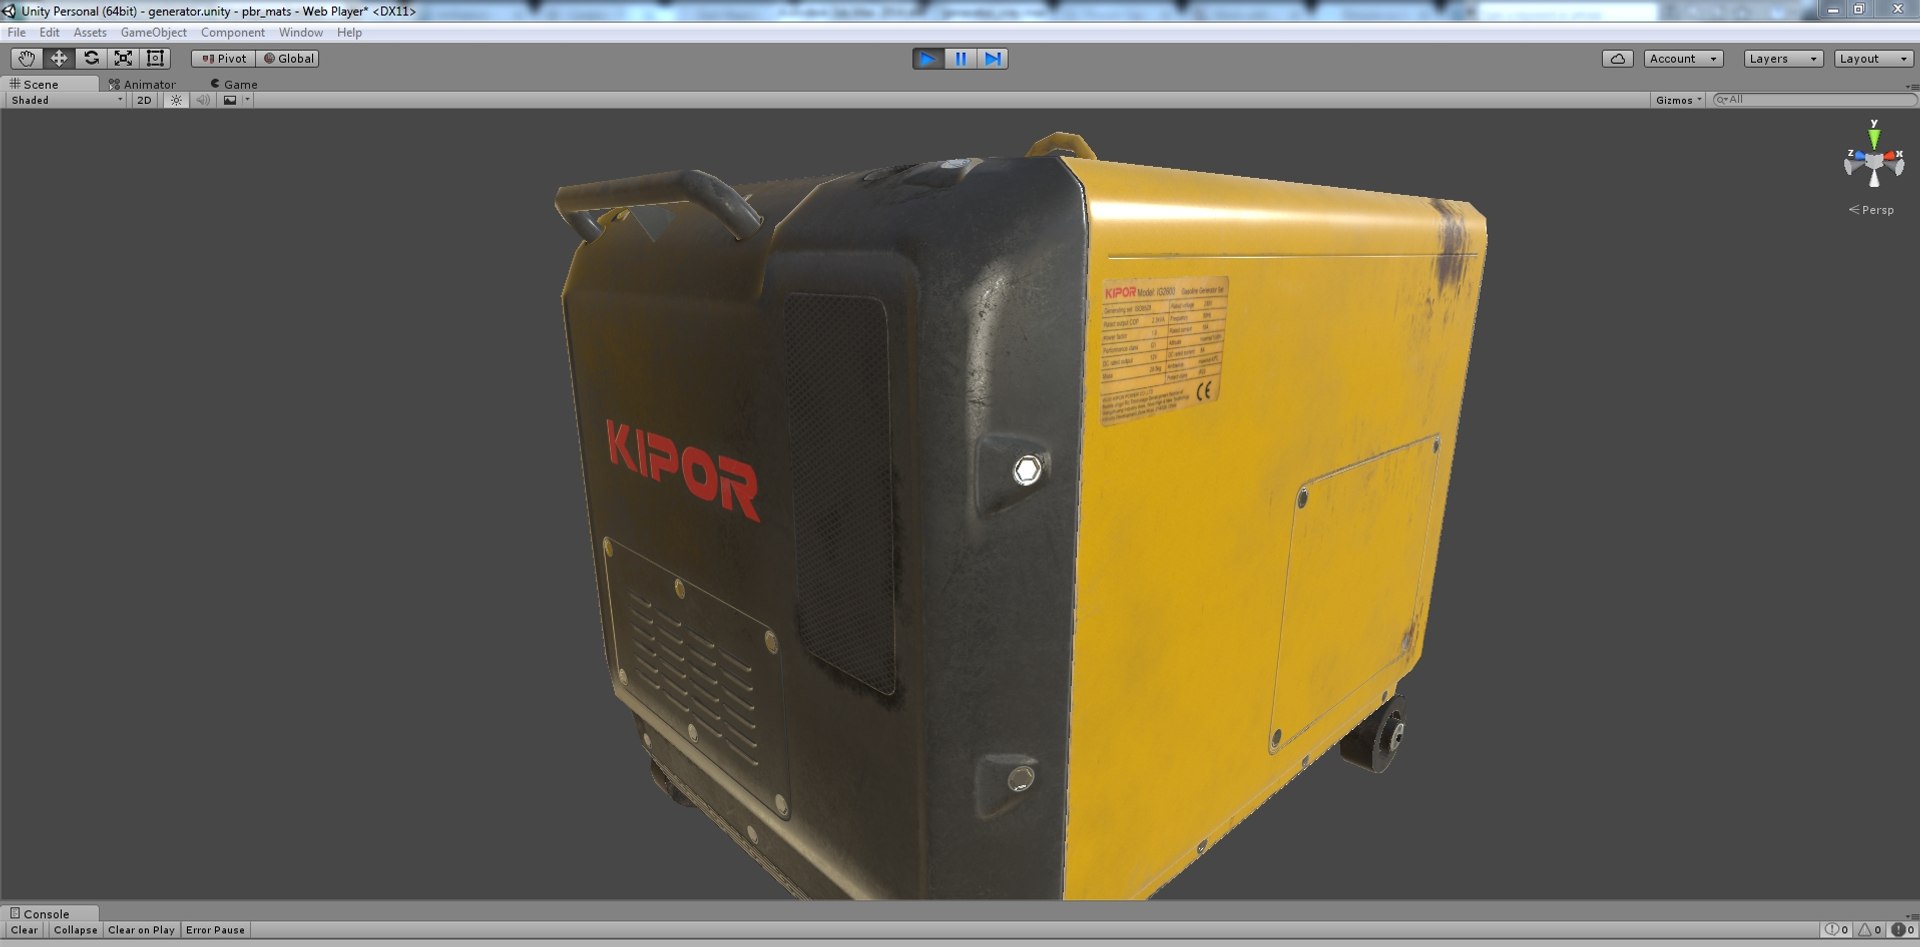Open the Window menu
The image size is (1920, 947).
click(300, 32)
